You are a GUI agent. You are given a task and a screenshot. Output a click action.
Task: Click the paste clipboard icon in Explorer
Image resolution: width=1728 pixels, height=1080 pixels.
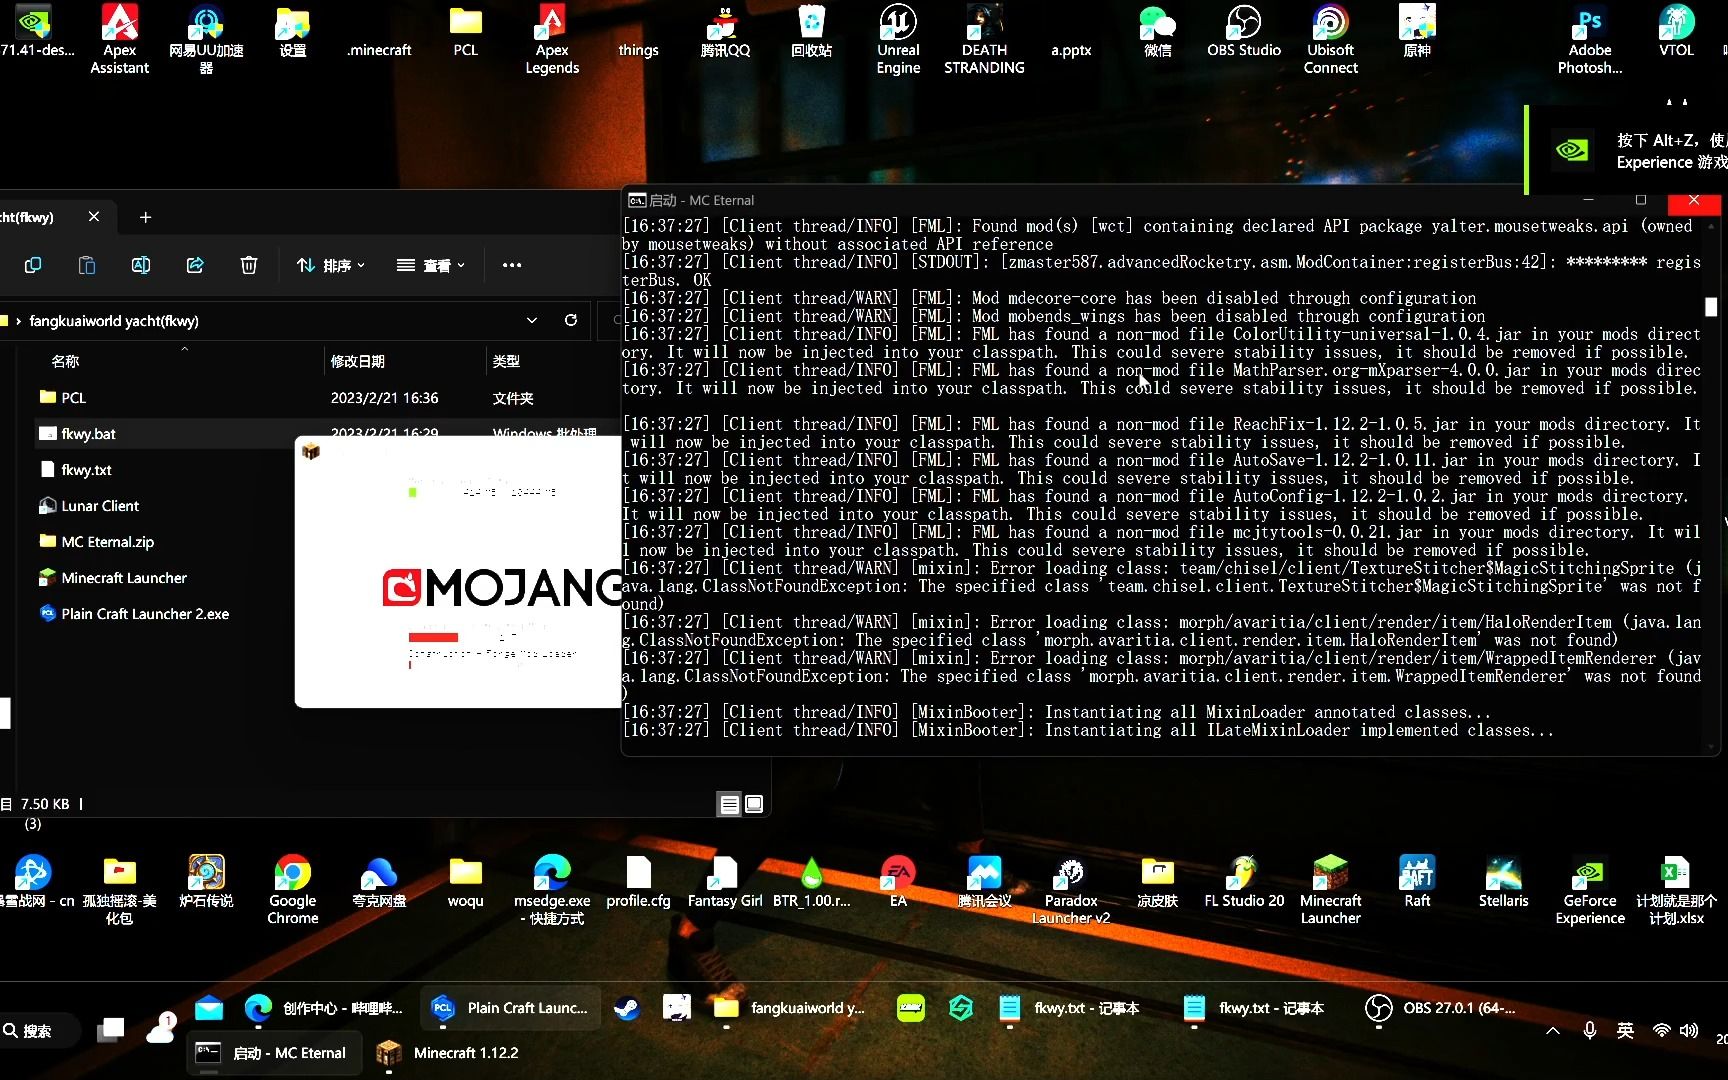pos(87,265)
